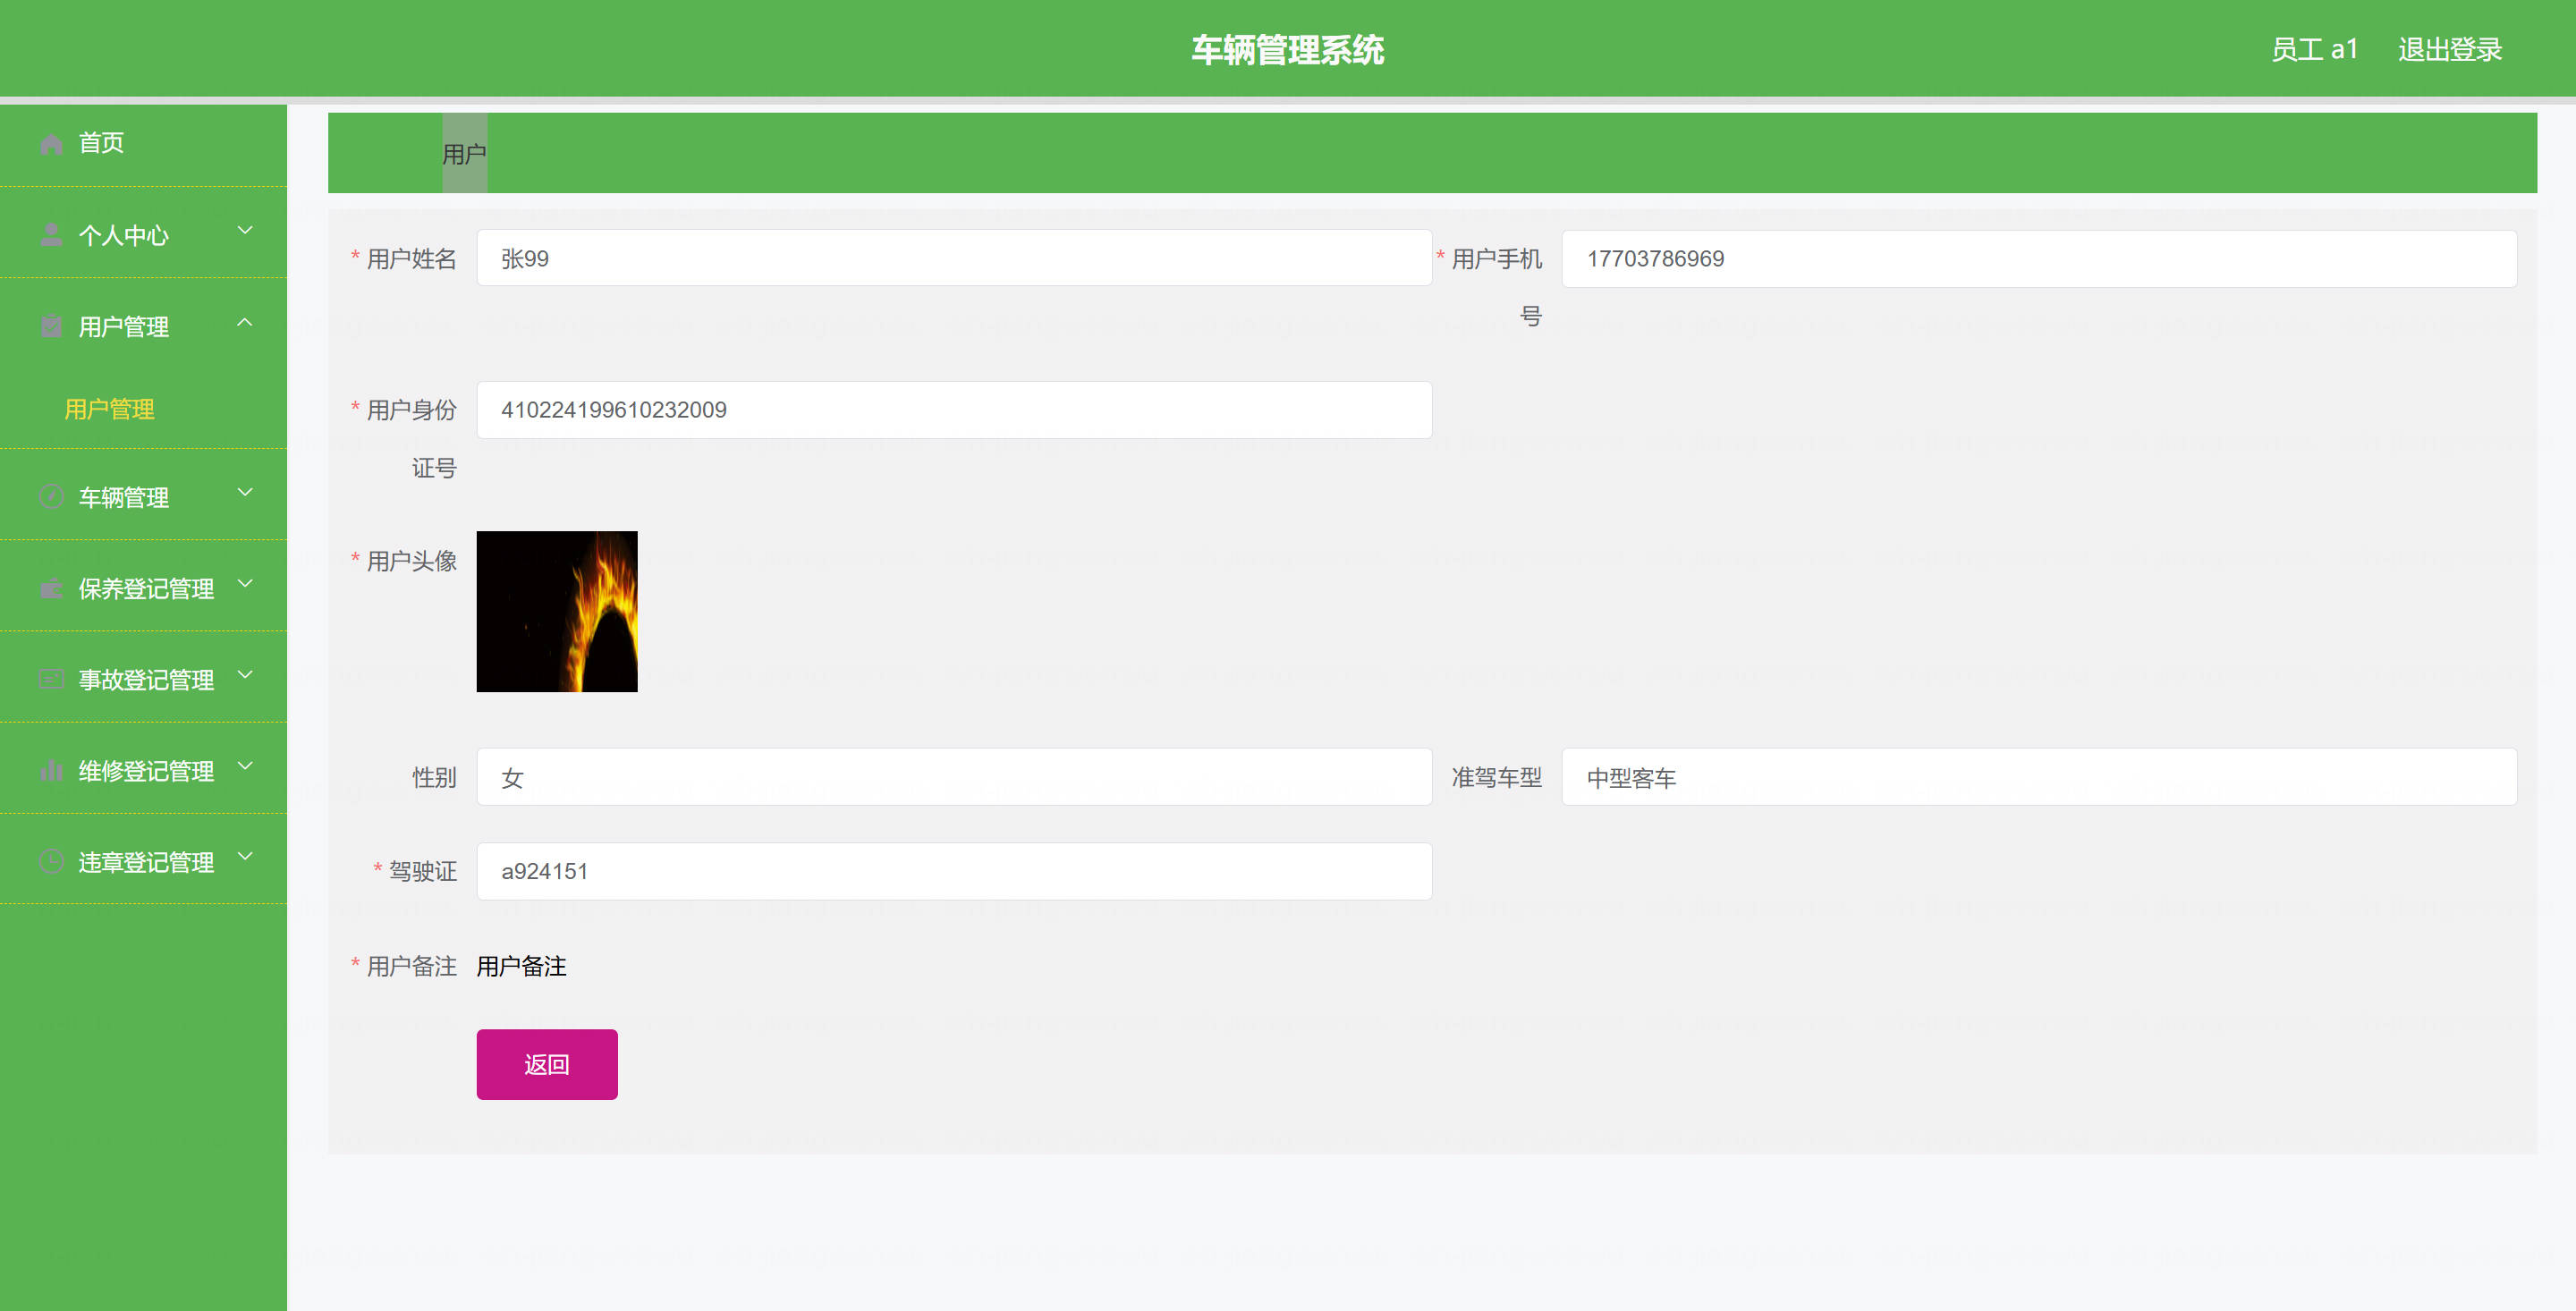Click the 用户姓名 input field
The width and height of the screenshot is (2576, 1311).
tap(954, 258)
